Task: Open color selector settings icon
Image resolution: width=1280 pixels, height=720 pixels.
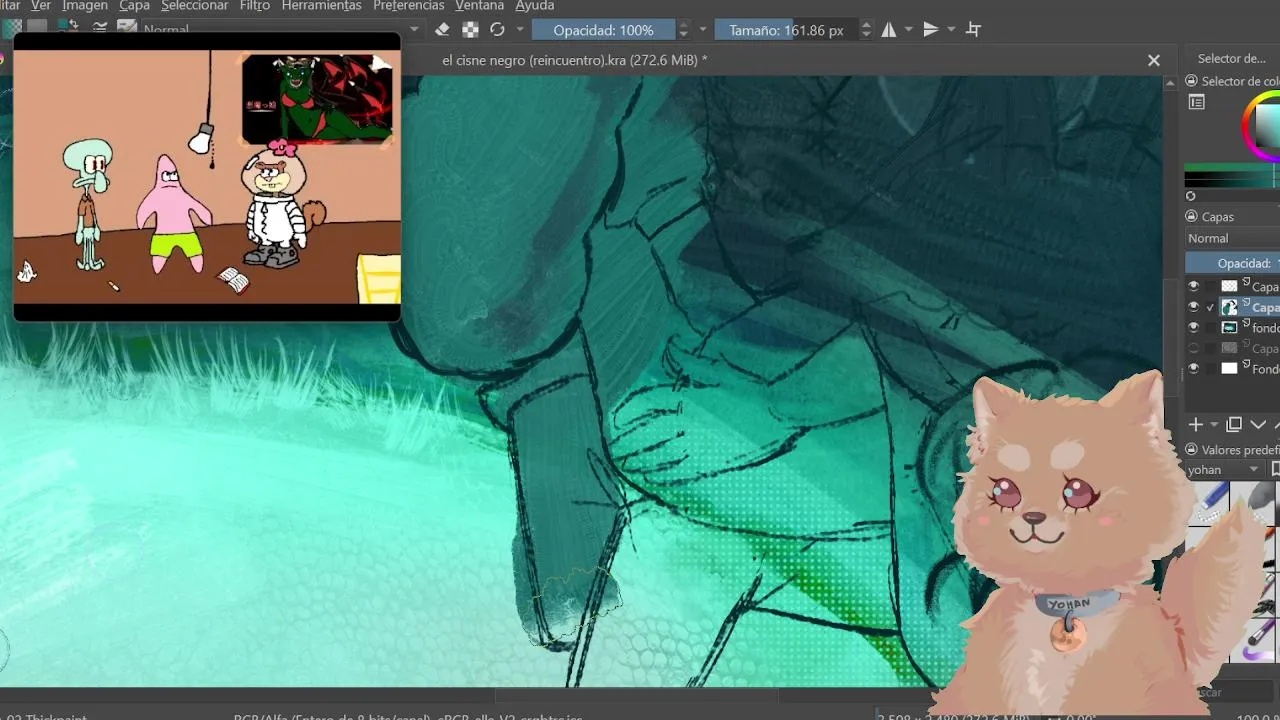Action: [1197, 102]
